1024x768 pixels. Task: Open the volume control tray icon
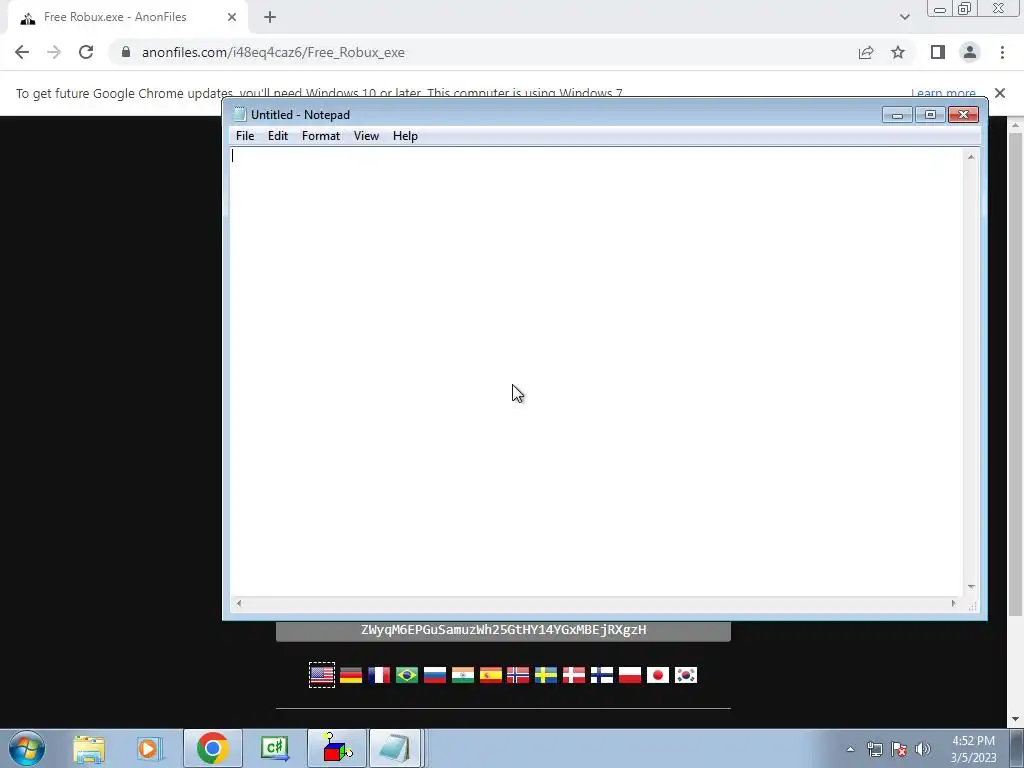point(923,749)
